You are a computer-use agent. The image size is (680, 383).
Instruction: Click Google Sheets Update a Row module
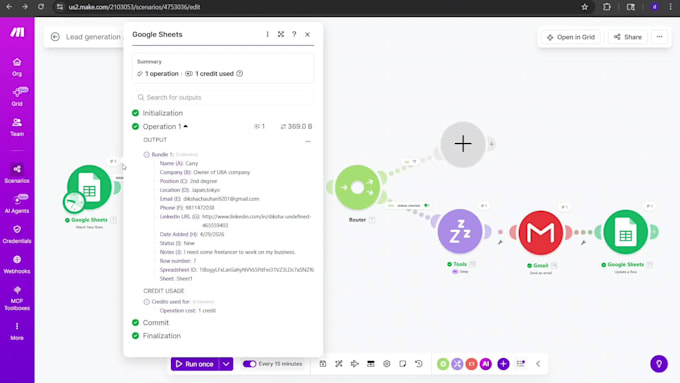[625, 232]
